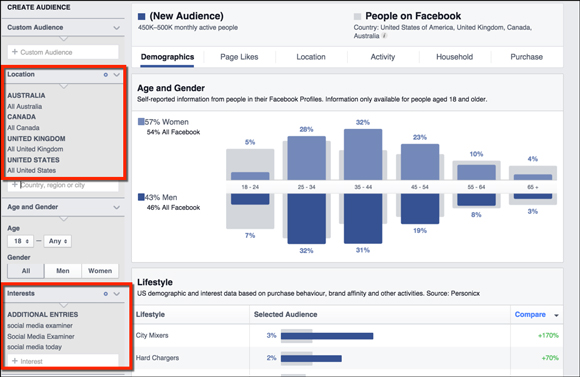The image size is (580, 377).
Task: Click lowercase social media examiner interest
Action: [40, 326]
